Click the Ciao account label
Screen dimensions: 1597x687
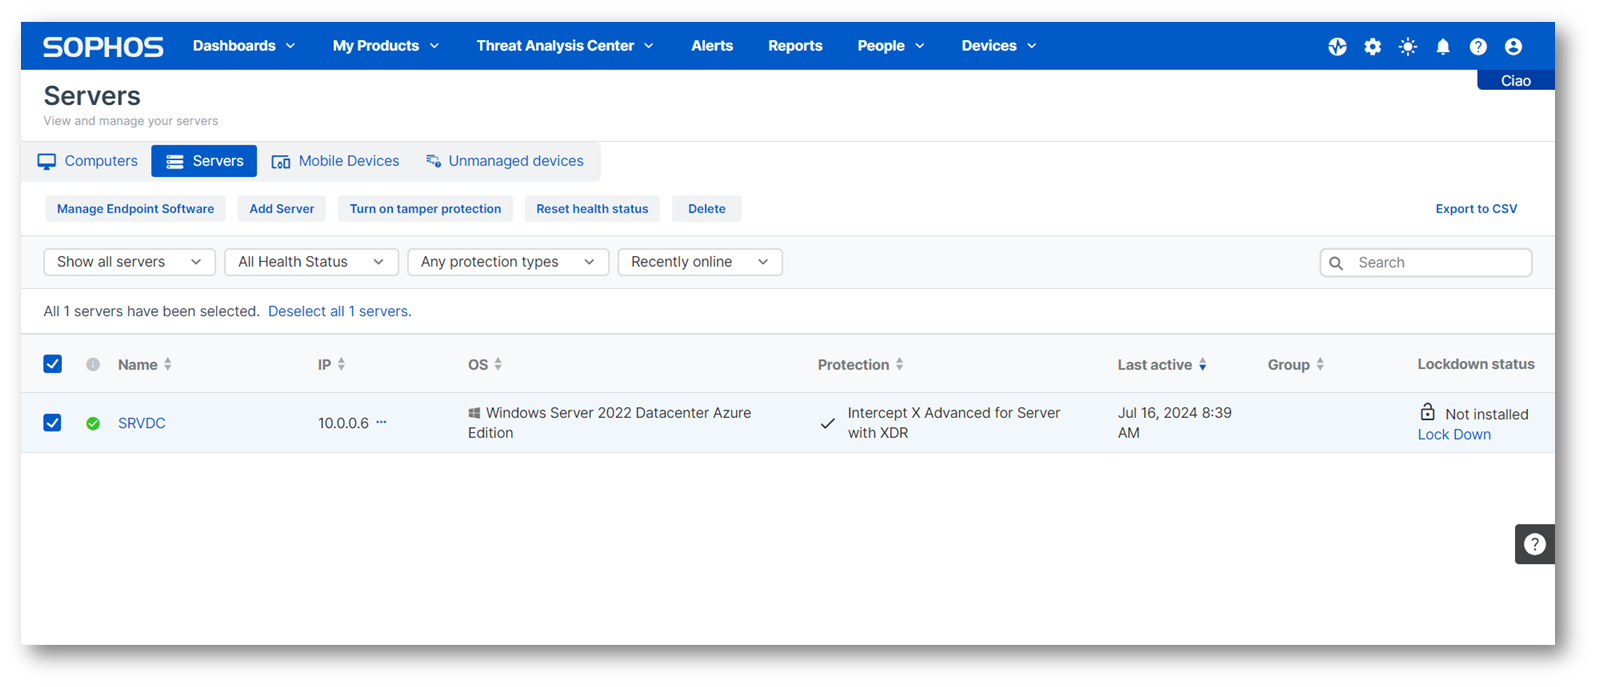click(1516, 81)
